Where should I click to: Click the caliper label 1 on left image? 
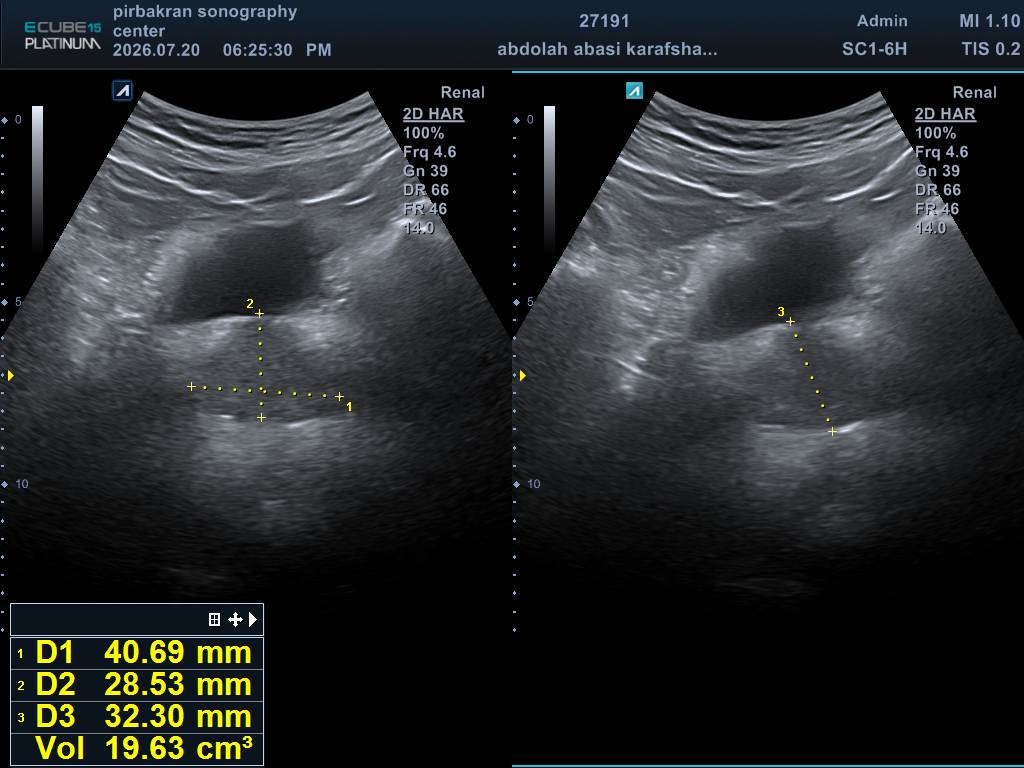coord(349,407)
